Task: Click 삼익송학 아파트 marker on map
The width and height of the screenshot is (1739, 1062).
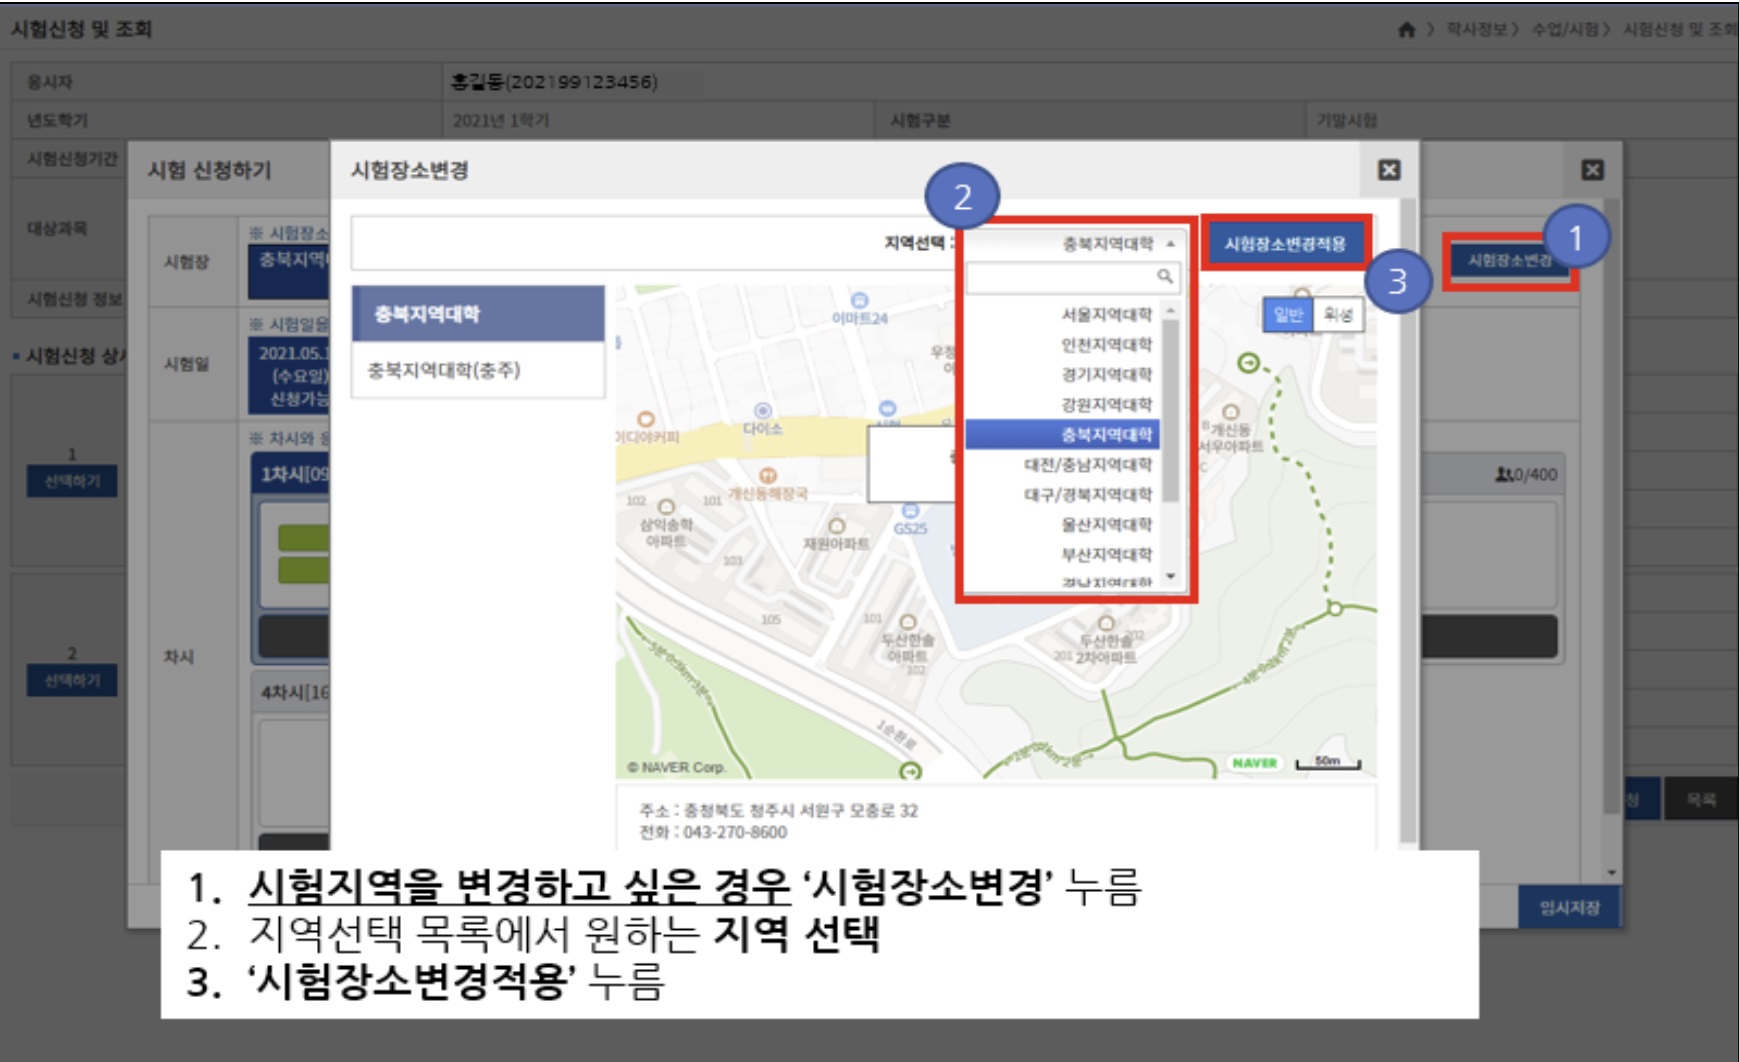Action: 666,507
